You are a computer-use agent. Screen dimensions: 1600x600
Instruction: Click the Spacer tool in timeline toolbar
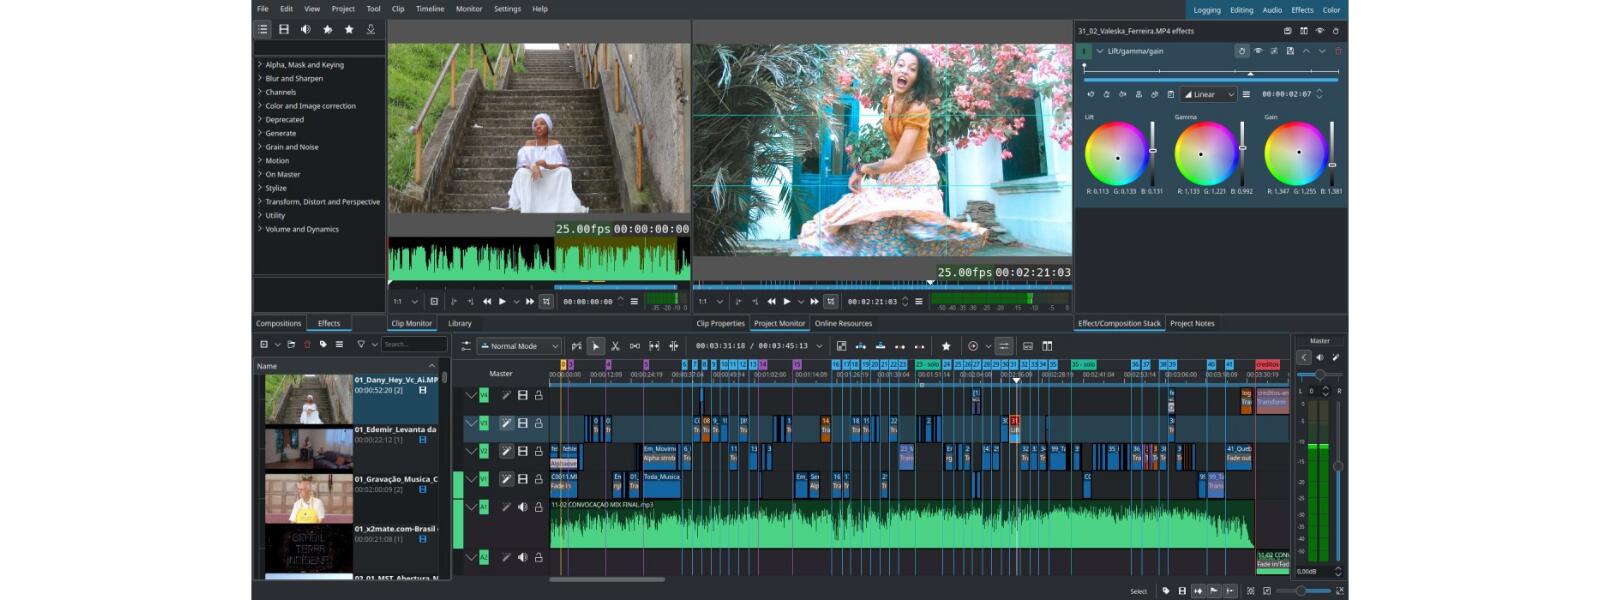[634, 346]
